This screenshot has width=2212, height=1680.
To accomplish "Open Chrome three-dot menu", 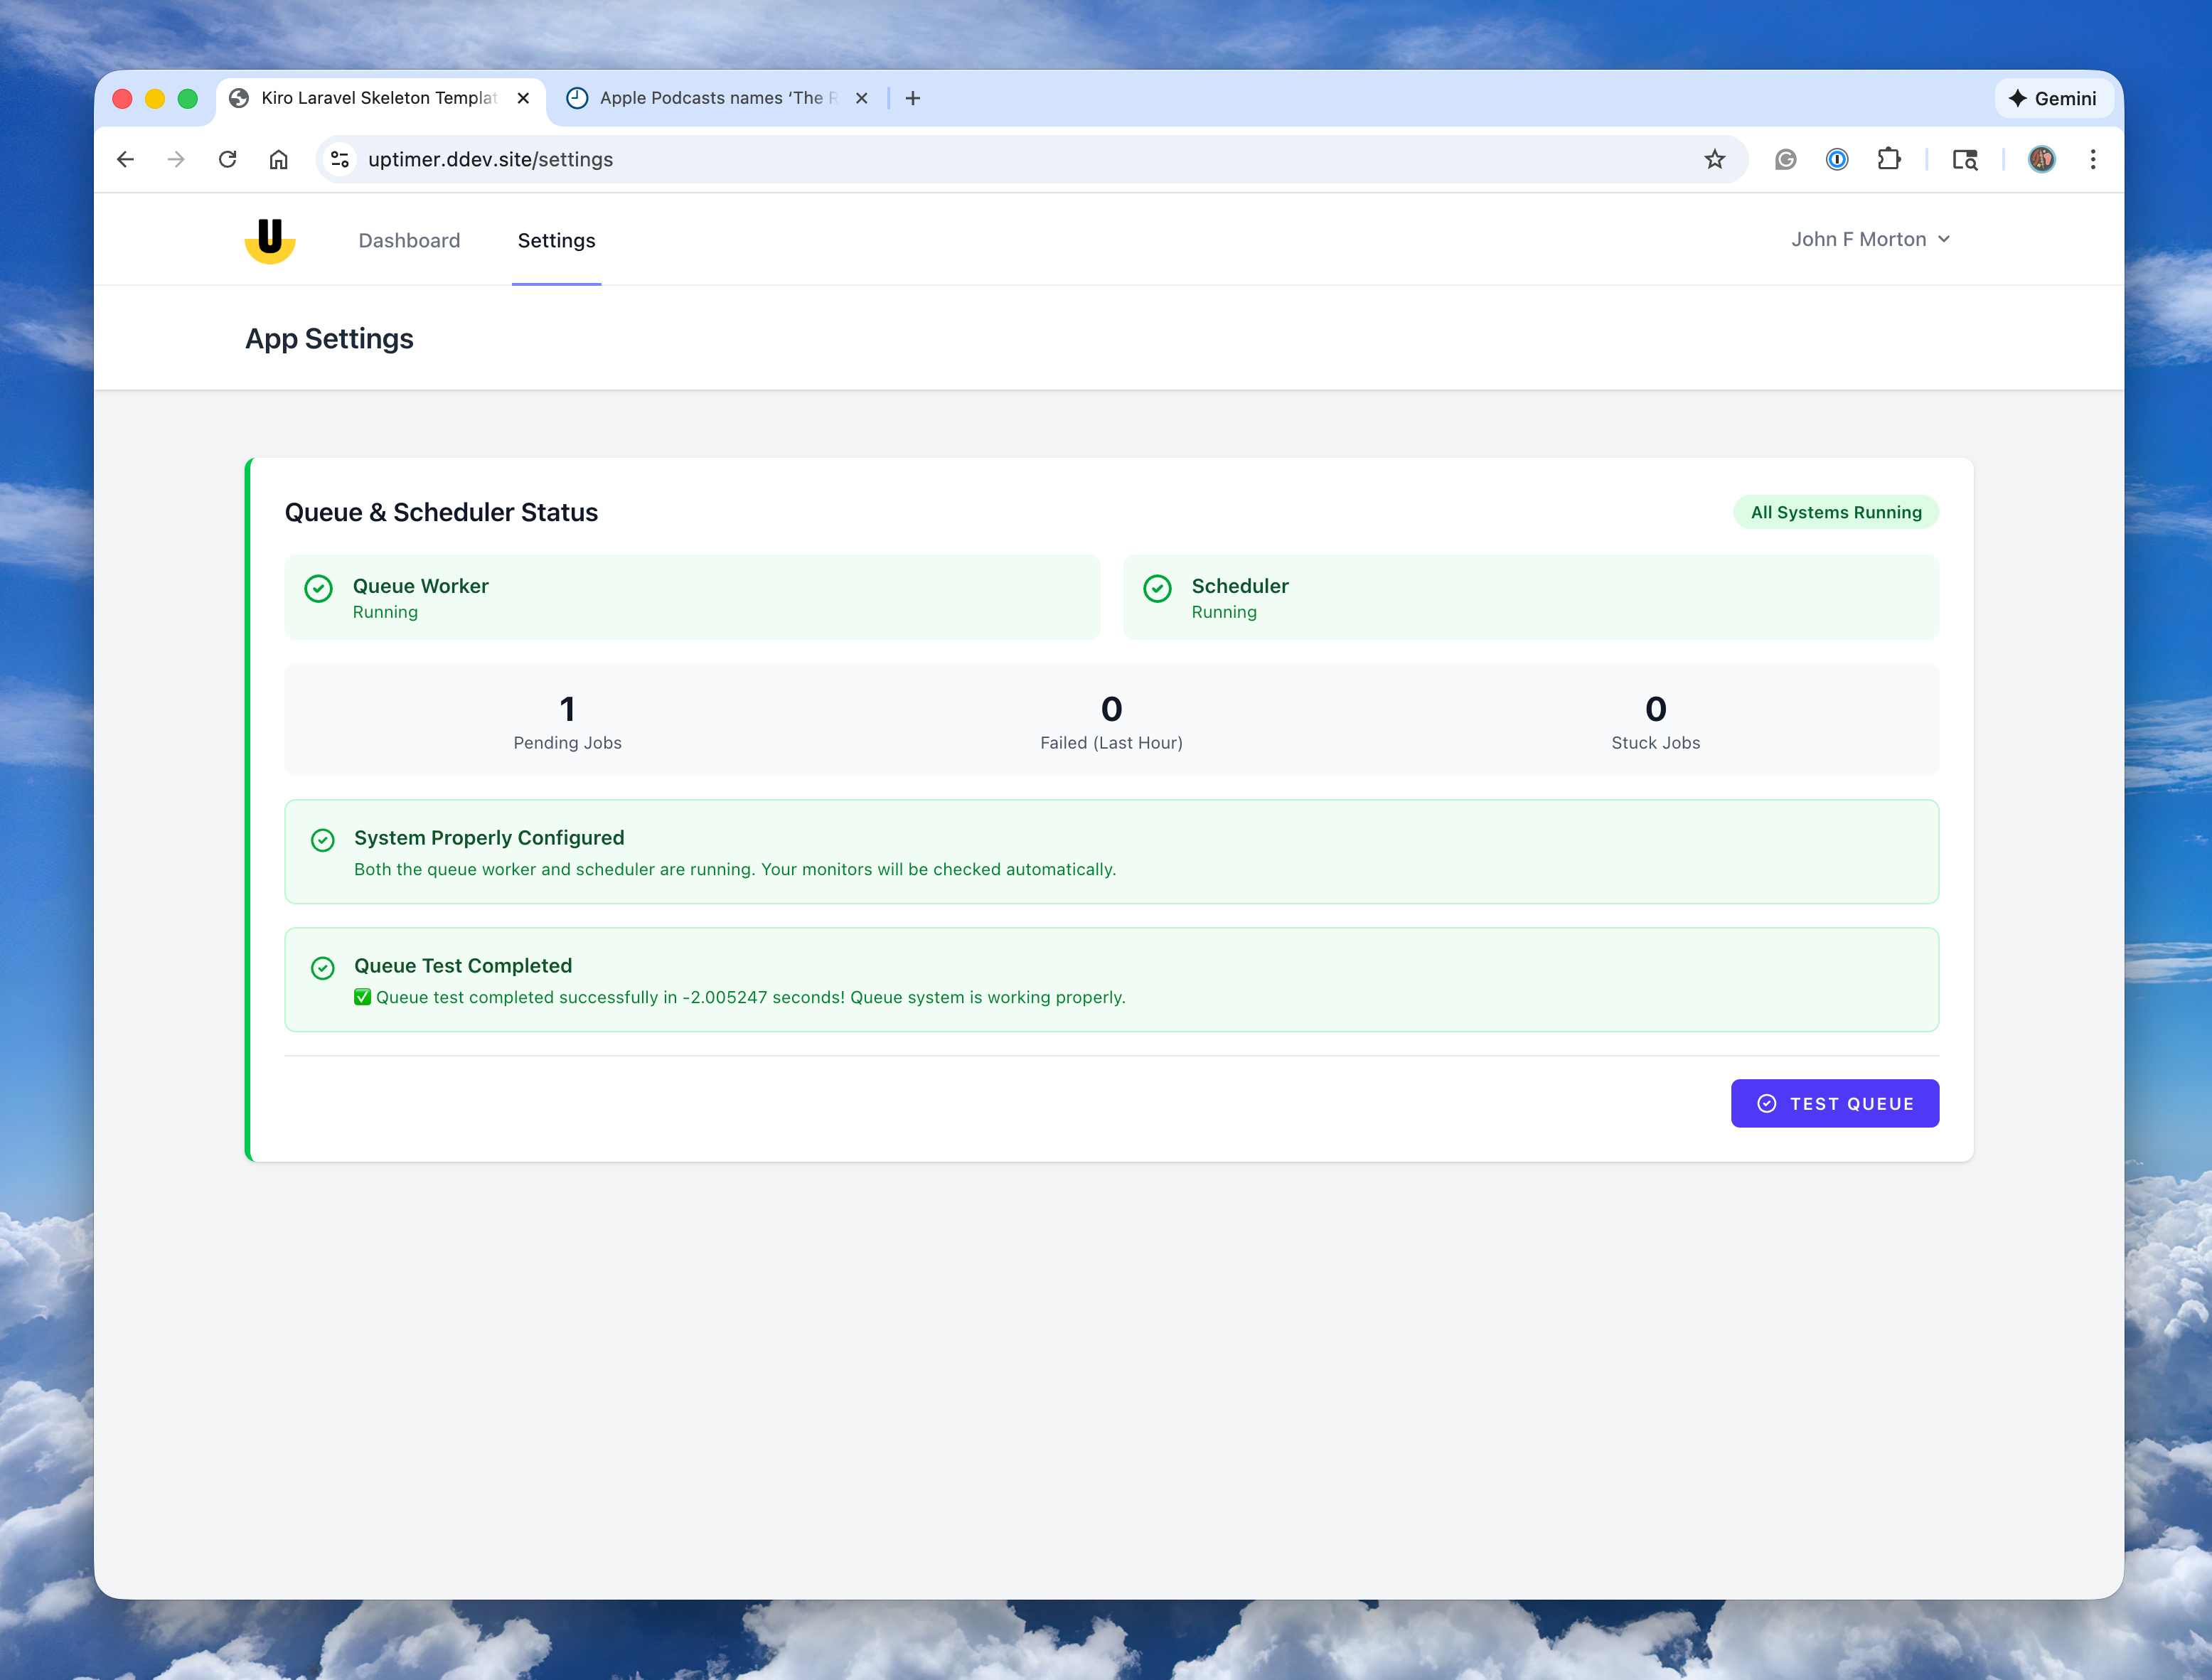I will coord(2092,159).
